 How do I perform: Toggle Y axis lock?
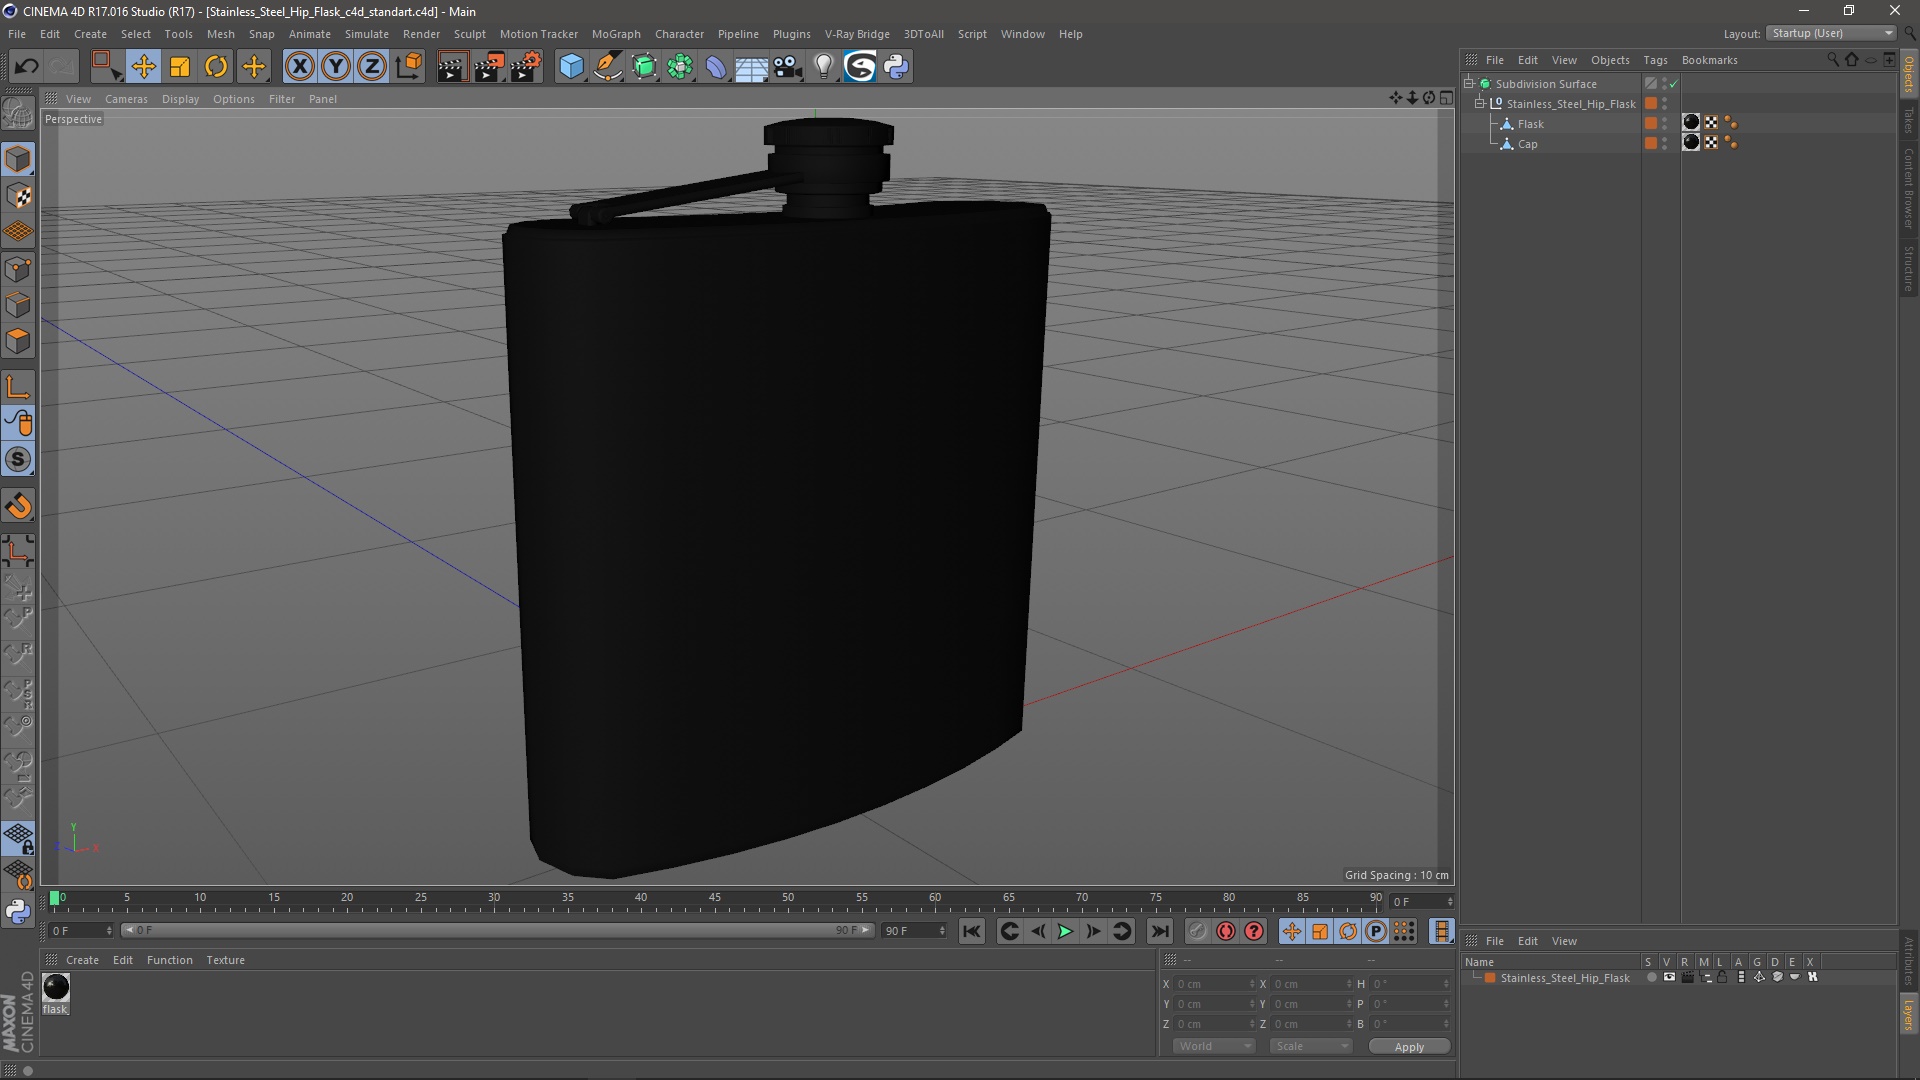(336, 67)
